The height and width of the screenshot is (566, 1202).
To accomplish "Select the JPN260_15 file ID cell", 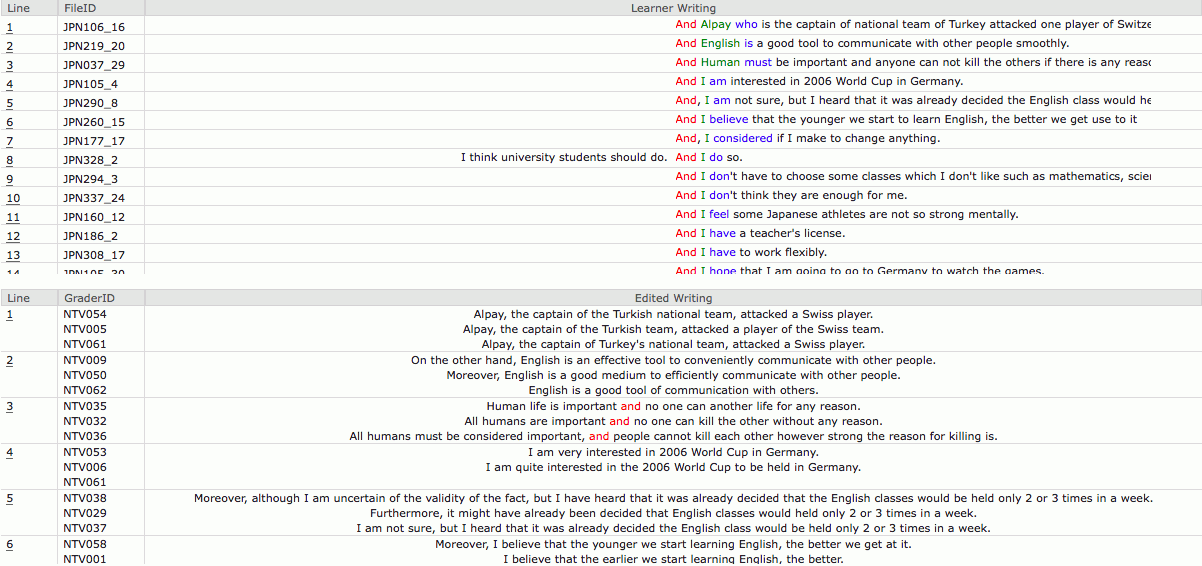I will (x=94, y=121).
